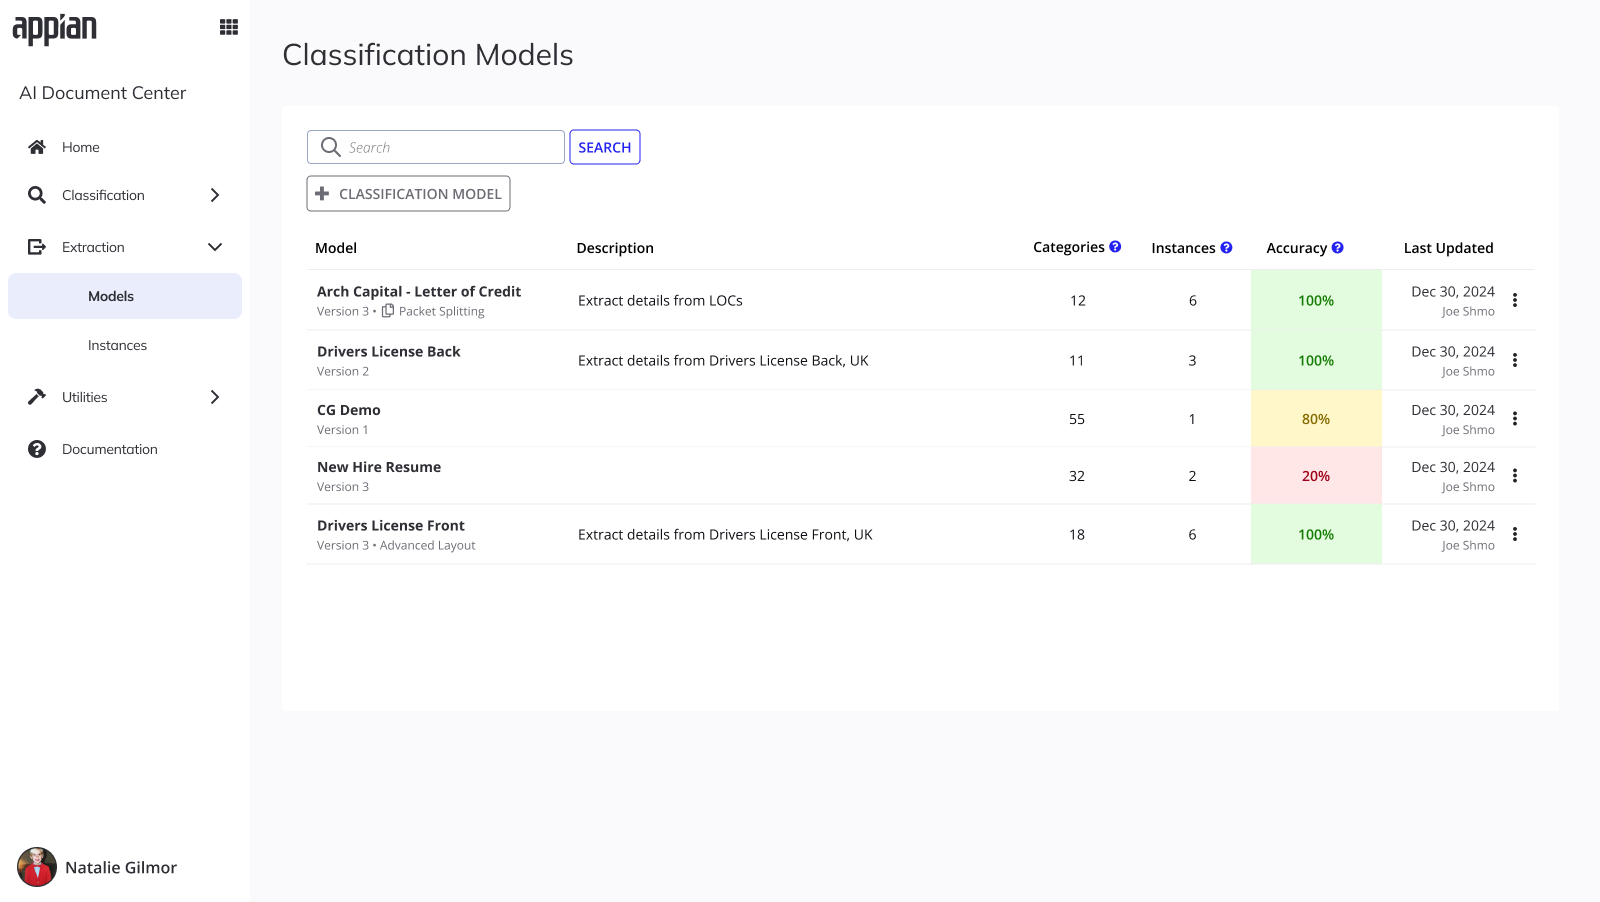This screenshot has width=1600, height=902.
Task: Open the Categories column help tooltip
Action: (1115, 246)
